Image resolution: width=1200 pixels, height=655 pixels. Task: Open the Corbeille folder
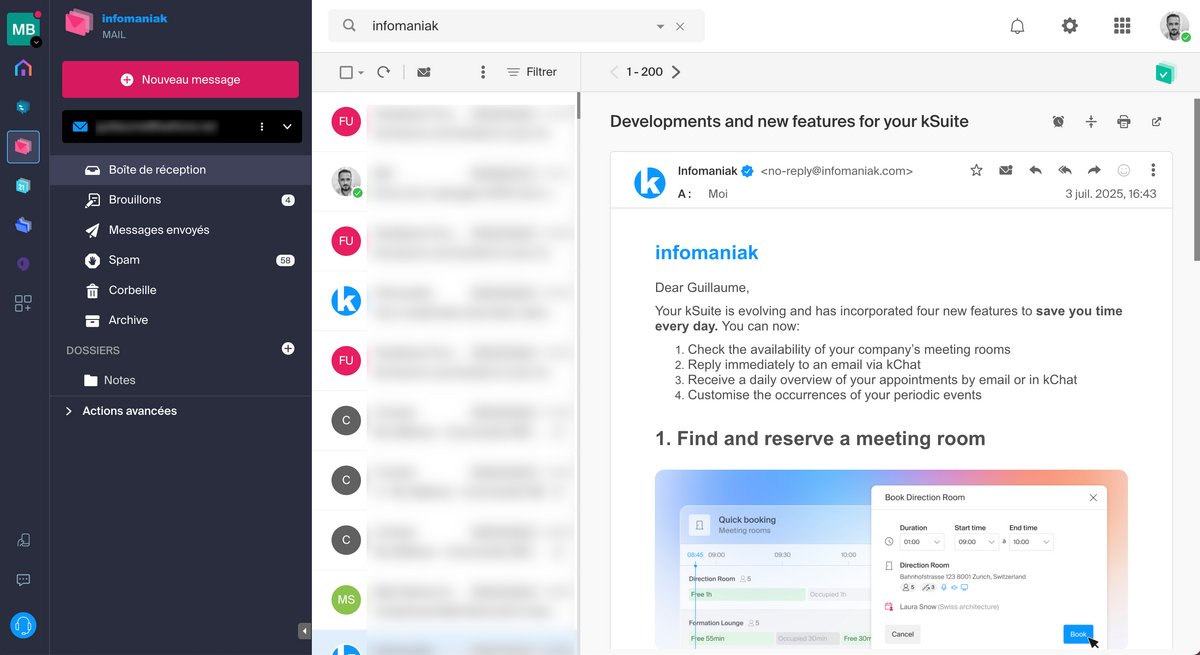pos(181,290)
